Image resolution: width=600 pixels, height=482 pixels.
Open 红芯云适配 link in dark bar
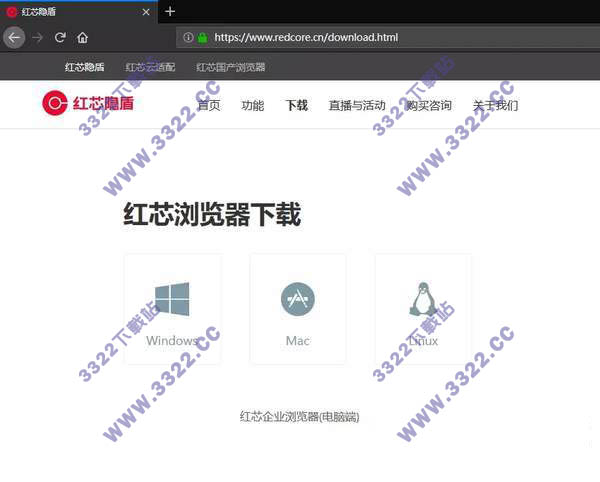[x=150, y=67]
